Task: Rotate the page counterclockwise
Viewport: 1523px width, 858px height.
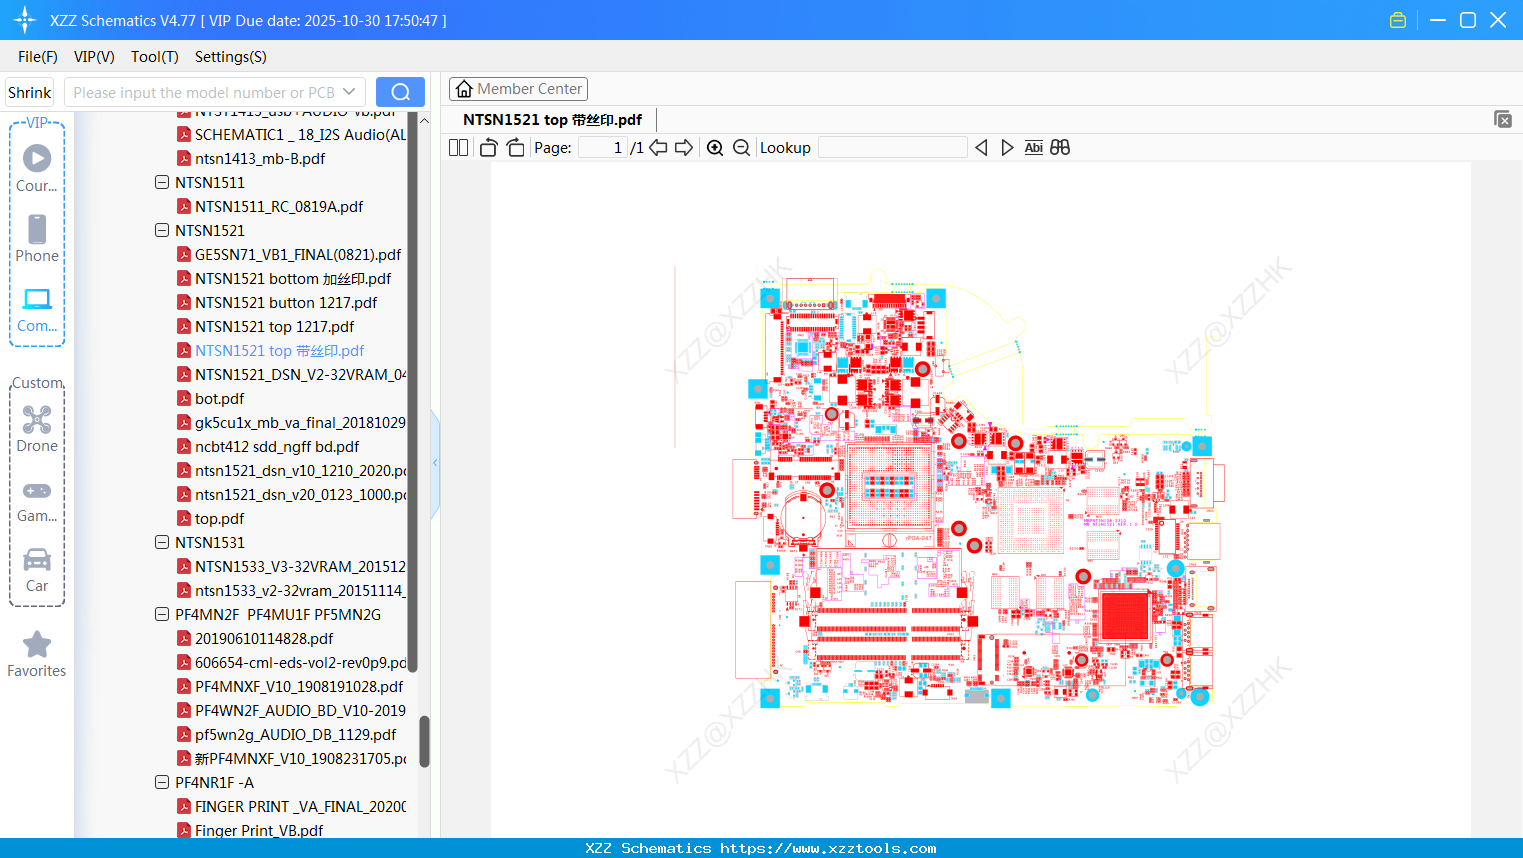Action: [x=488, y=148]
